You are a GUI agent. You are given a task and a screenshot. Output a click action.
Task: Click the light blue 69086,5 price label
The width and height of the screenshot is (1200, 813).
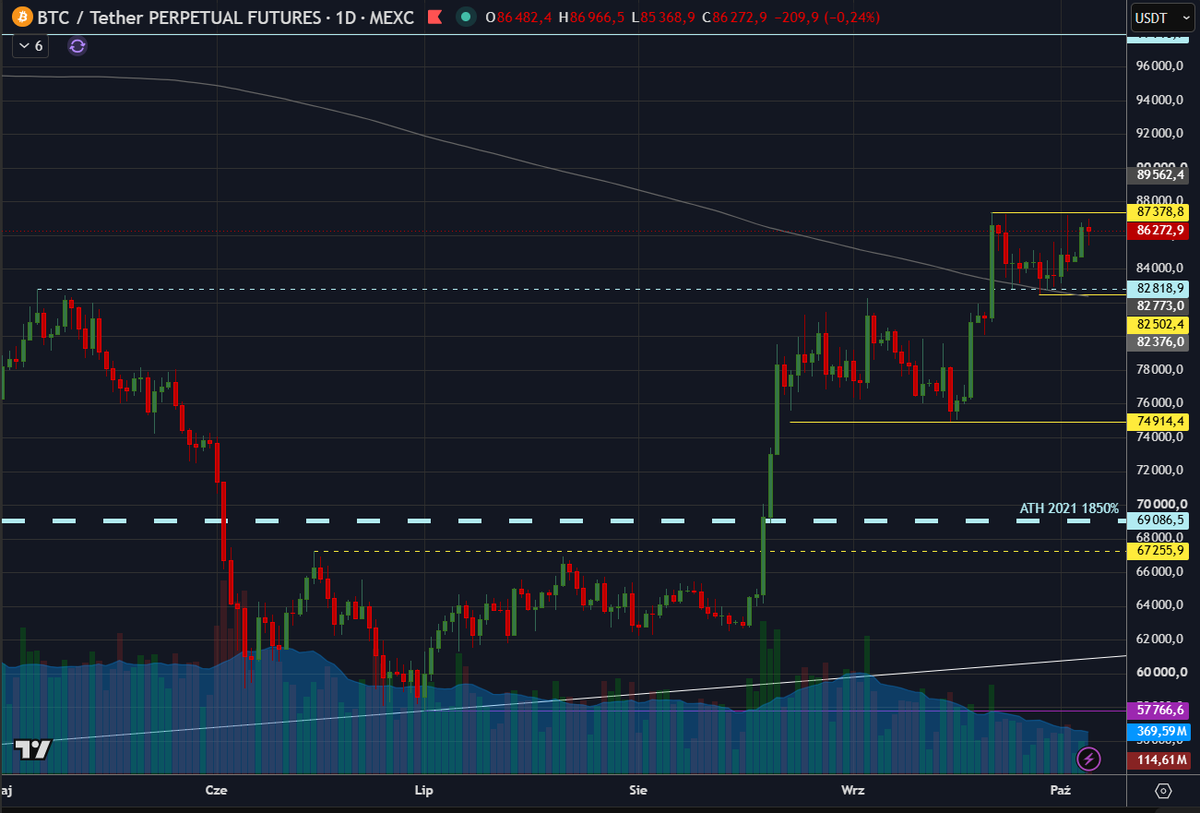click(1159, 521)
